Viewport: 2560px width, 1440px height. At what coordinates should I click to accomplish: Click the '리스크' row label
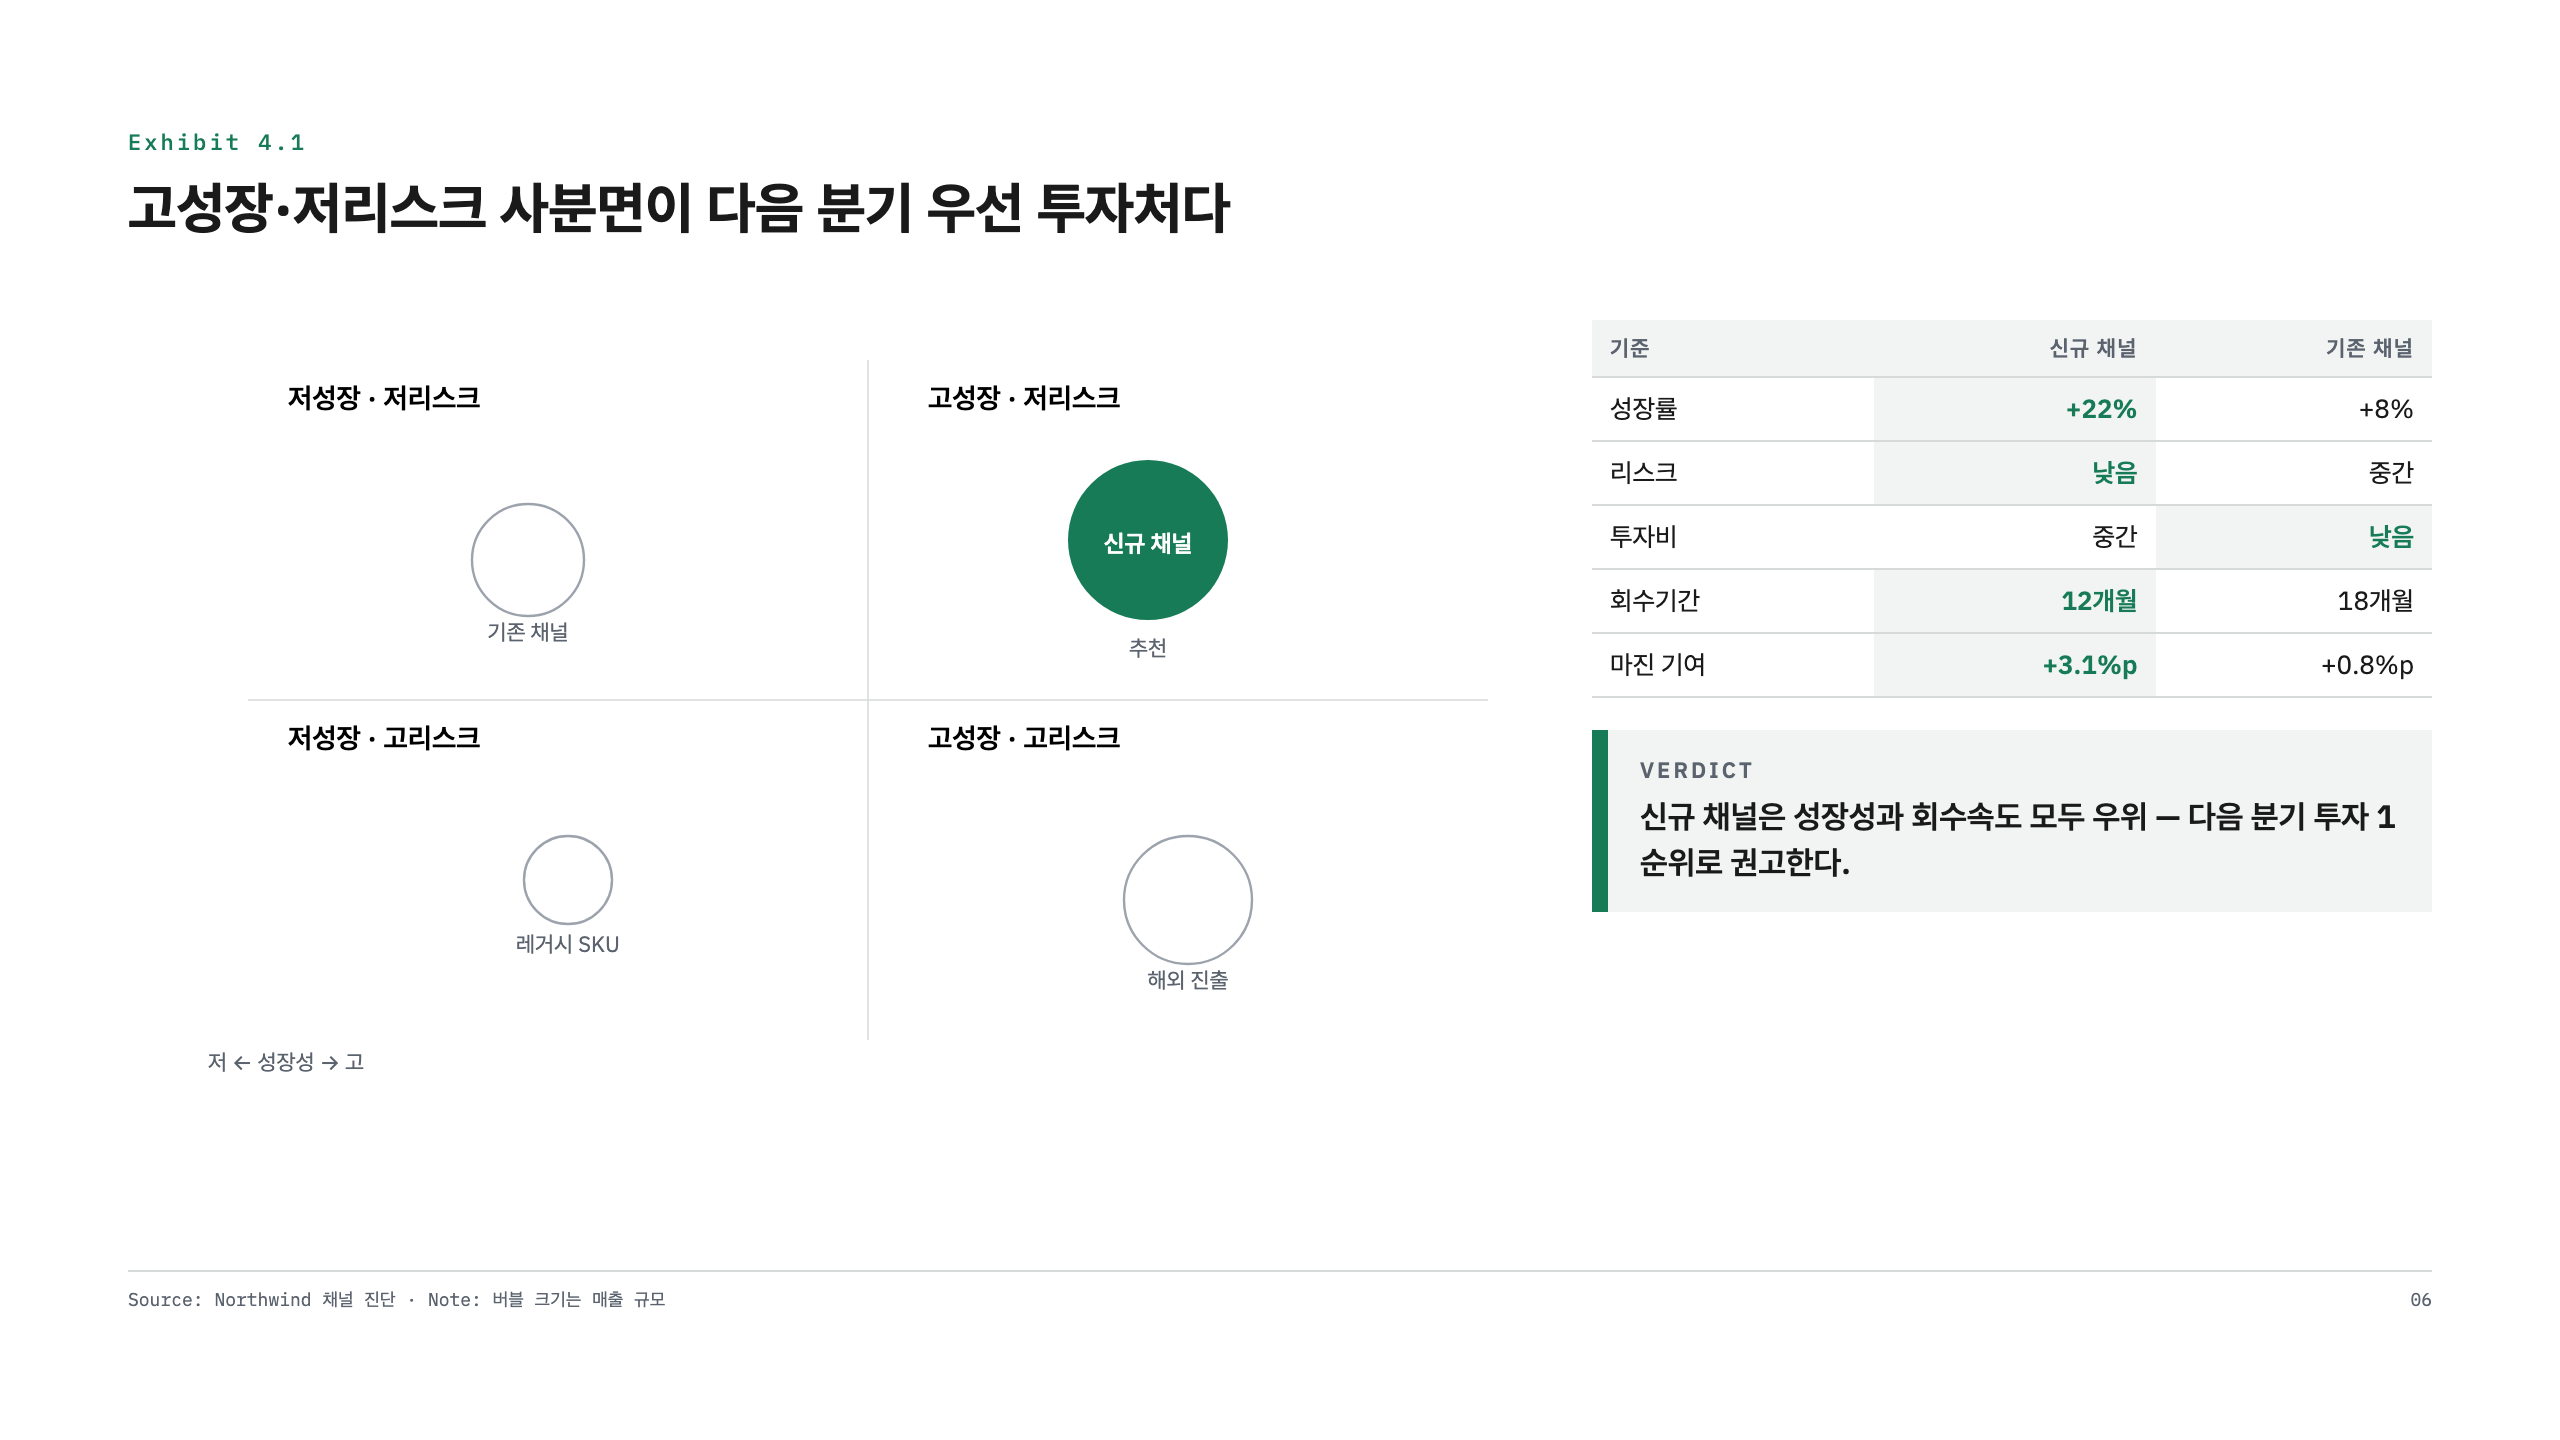[1644, 473]
